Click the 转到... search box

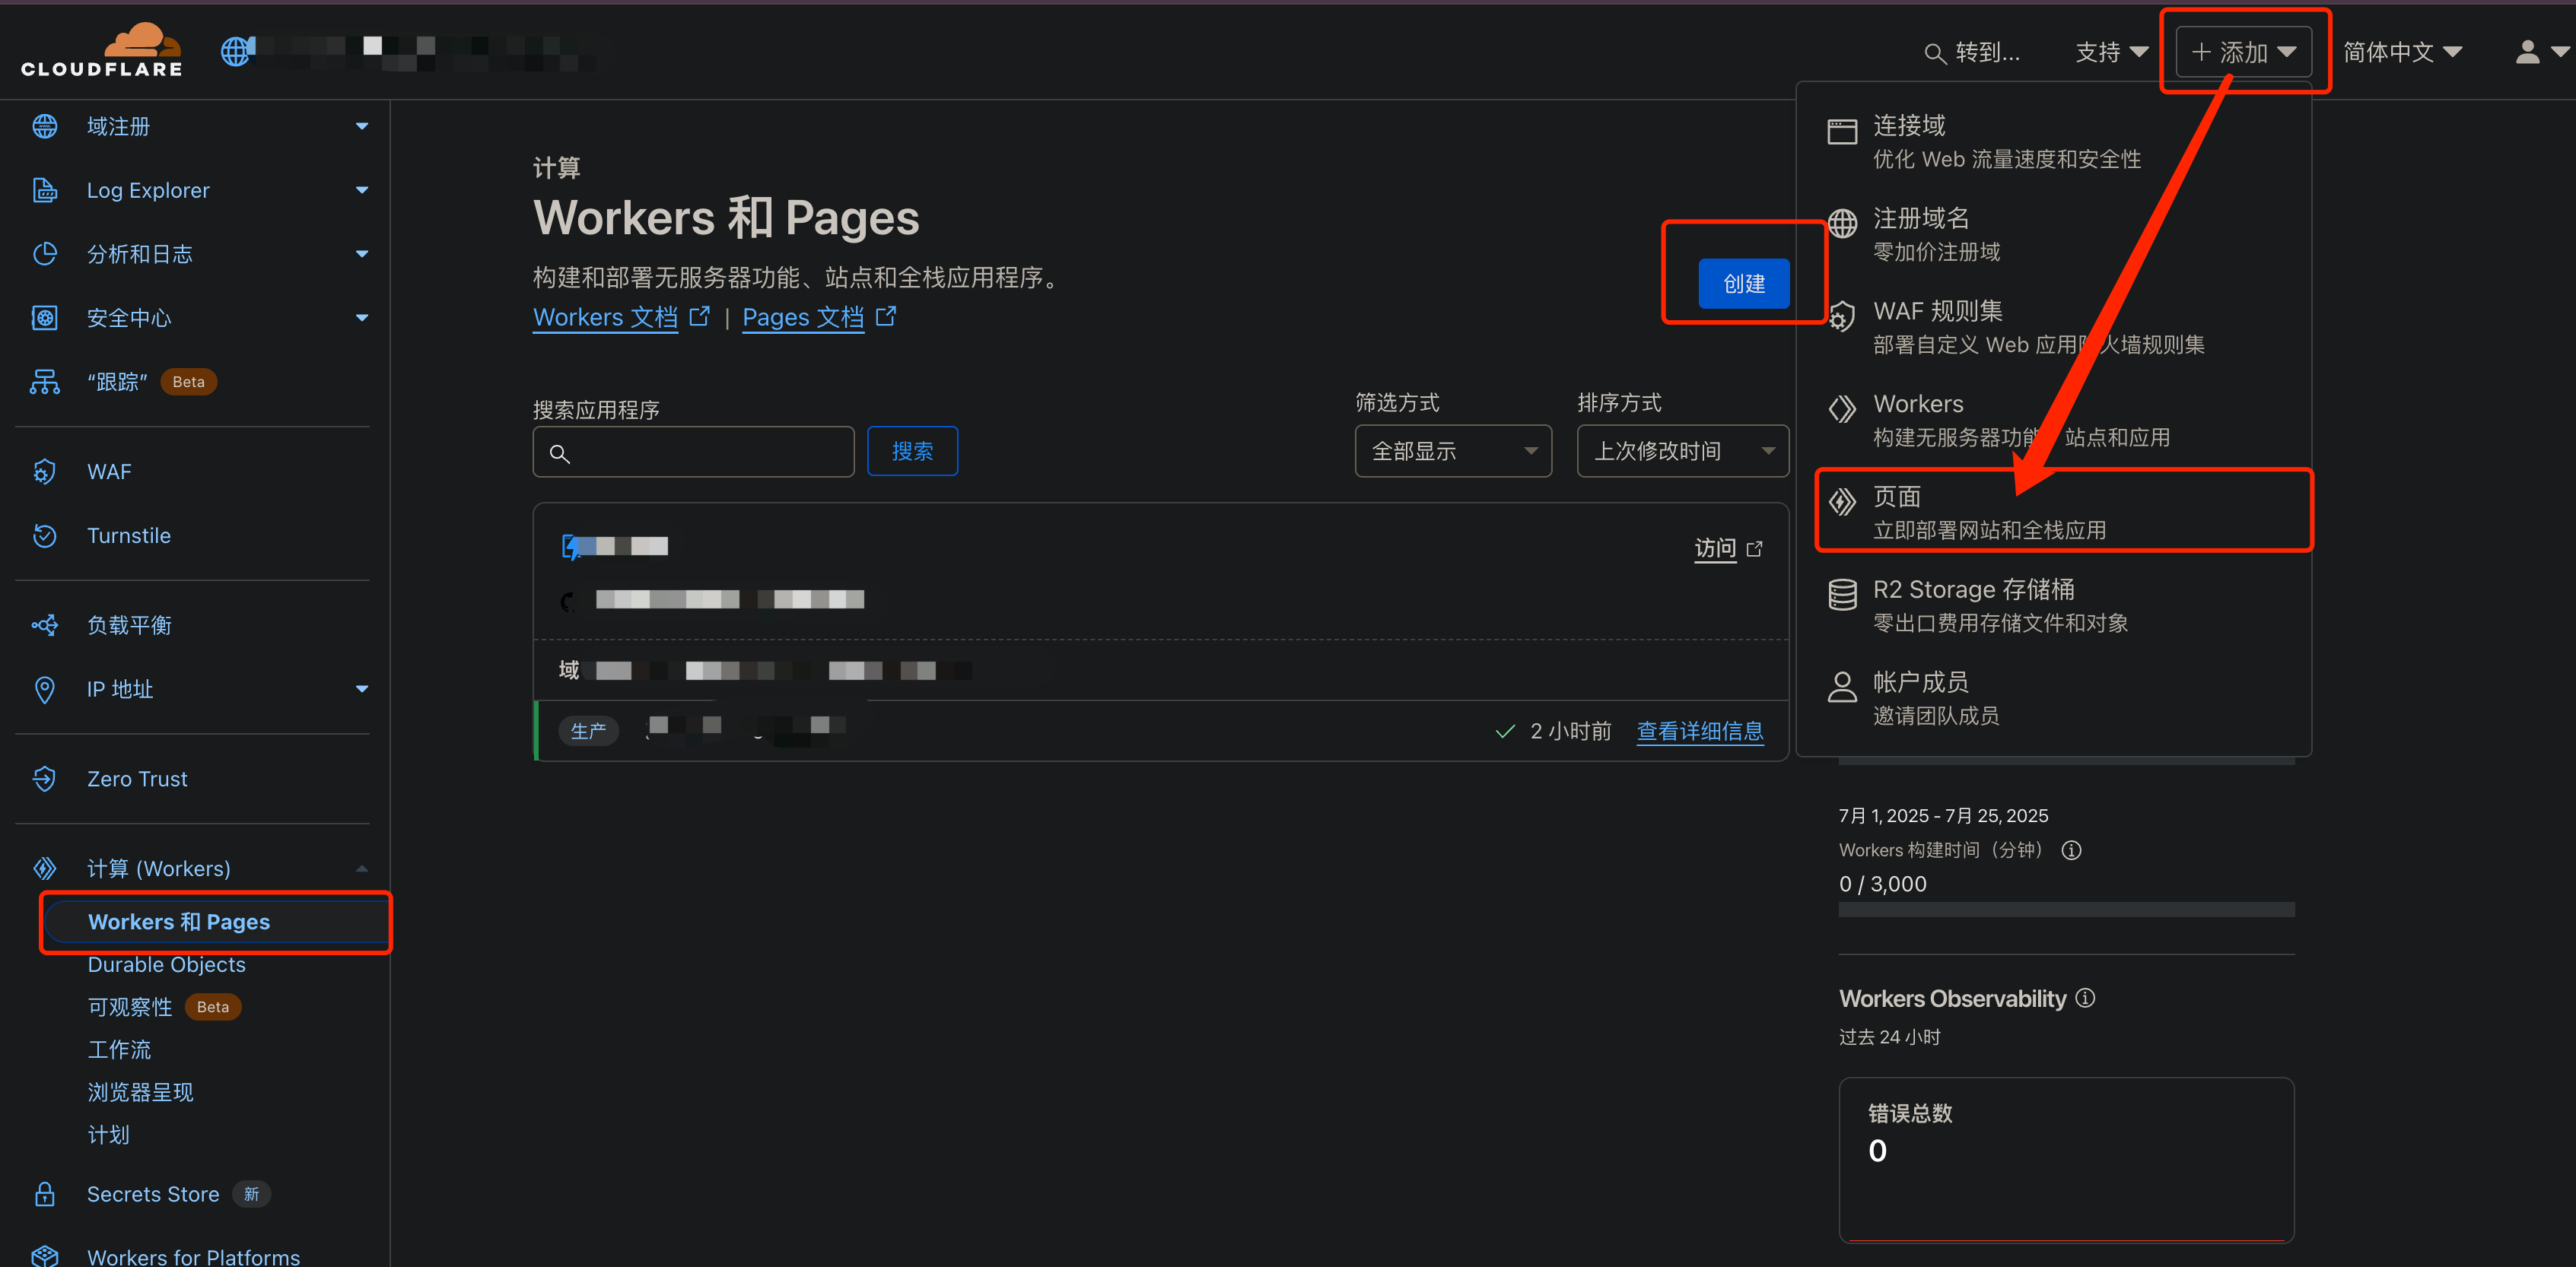[1973, 53]
